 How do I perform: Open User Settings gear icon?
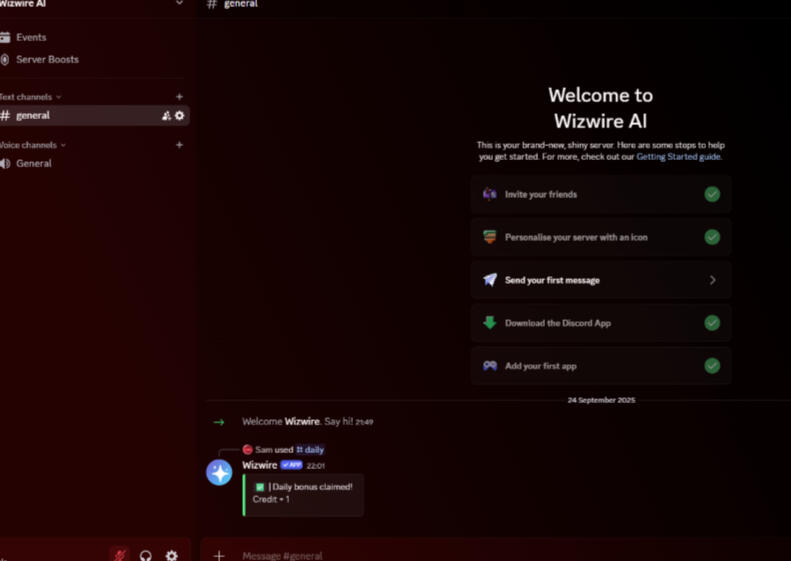(x=171, y=555)
